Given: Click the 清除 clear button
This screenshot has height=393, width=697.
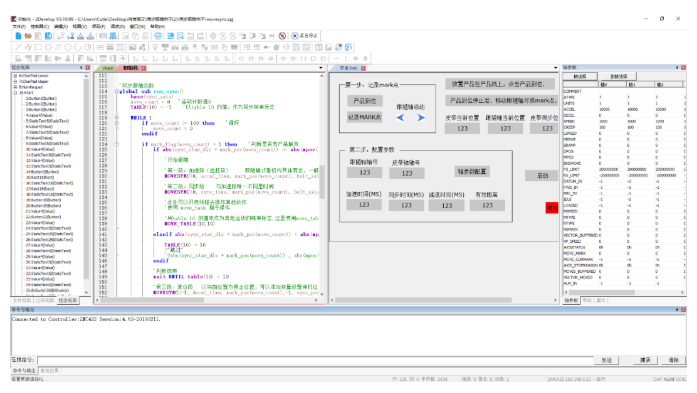Looking at the screenshot, I should (x=674, y=360).
